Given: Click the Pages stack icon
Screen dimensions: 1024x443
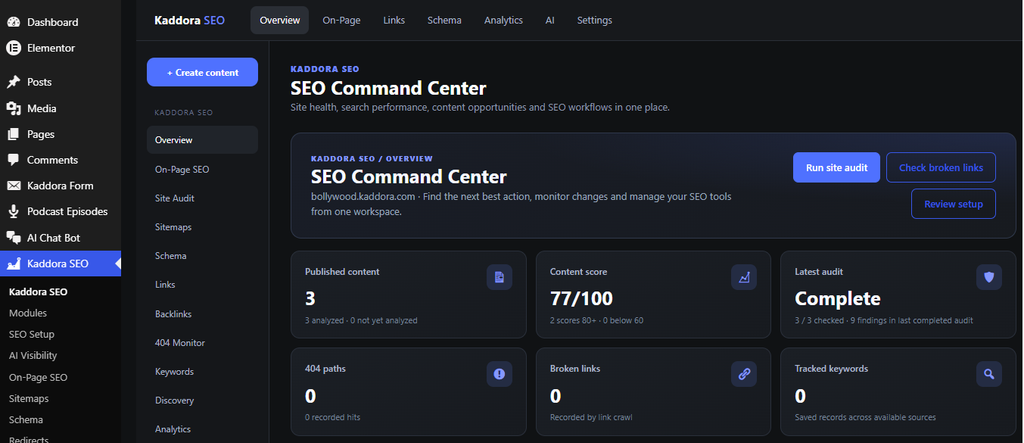Looking at the screenshot, I should 13,135.
